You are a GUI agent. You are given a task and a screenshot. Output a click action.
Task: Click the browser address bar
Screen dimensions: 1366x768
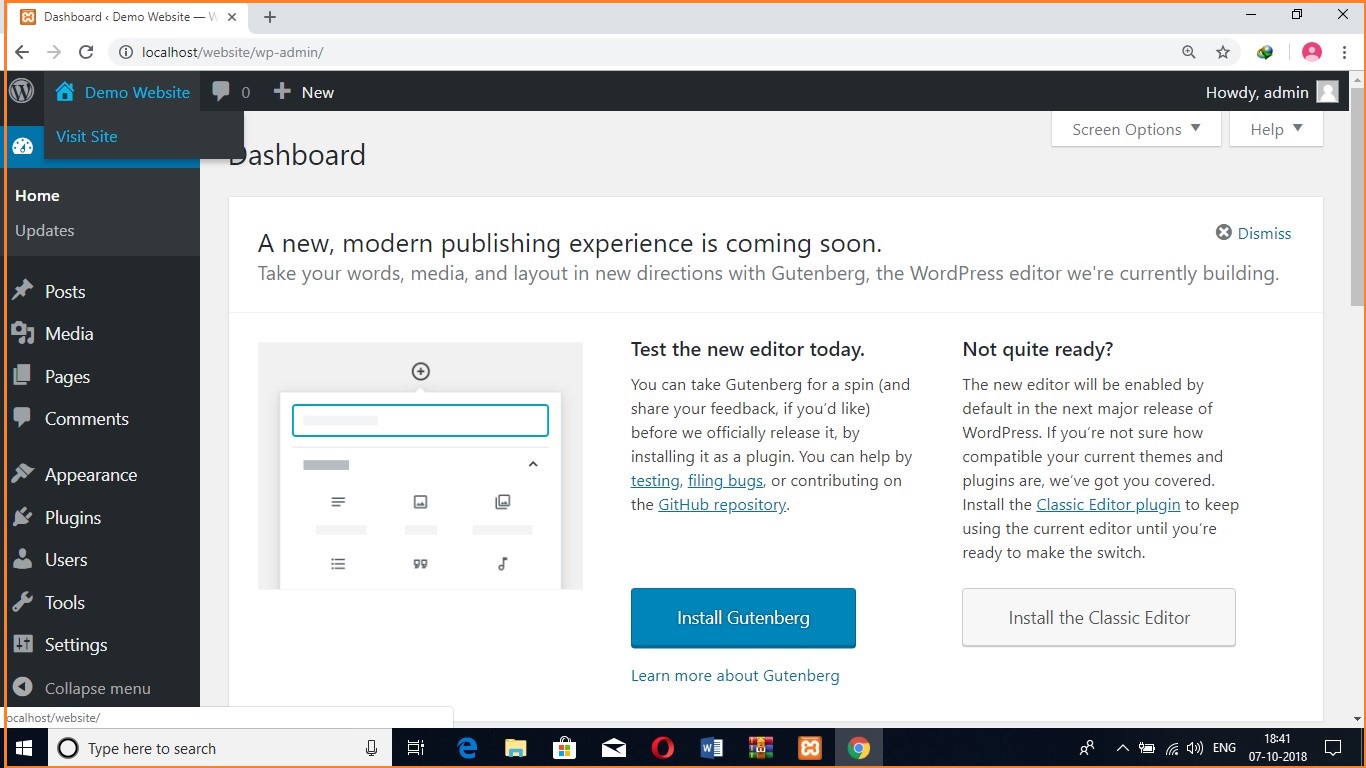[x=640, y=52]
